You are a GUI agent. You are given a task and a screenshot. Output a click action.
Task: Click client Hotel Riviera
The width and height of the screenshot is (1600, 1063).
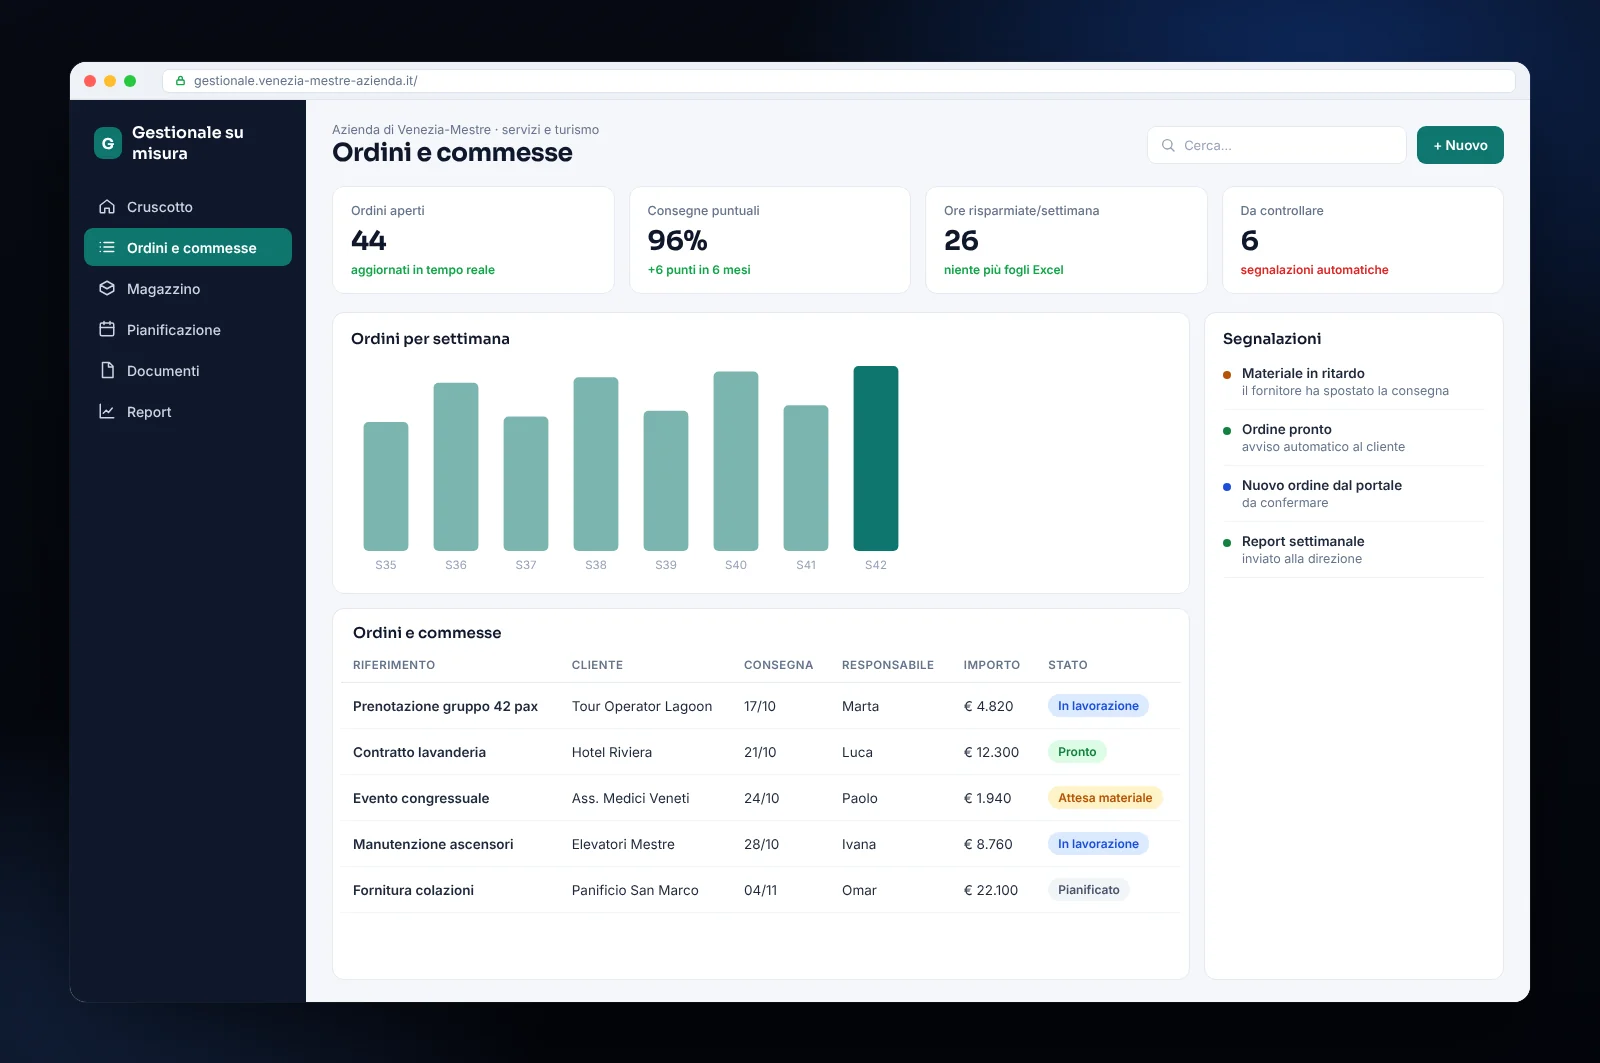pos(612,752)
